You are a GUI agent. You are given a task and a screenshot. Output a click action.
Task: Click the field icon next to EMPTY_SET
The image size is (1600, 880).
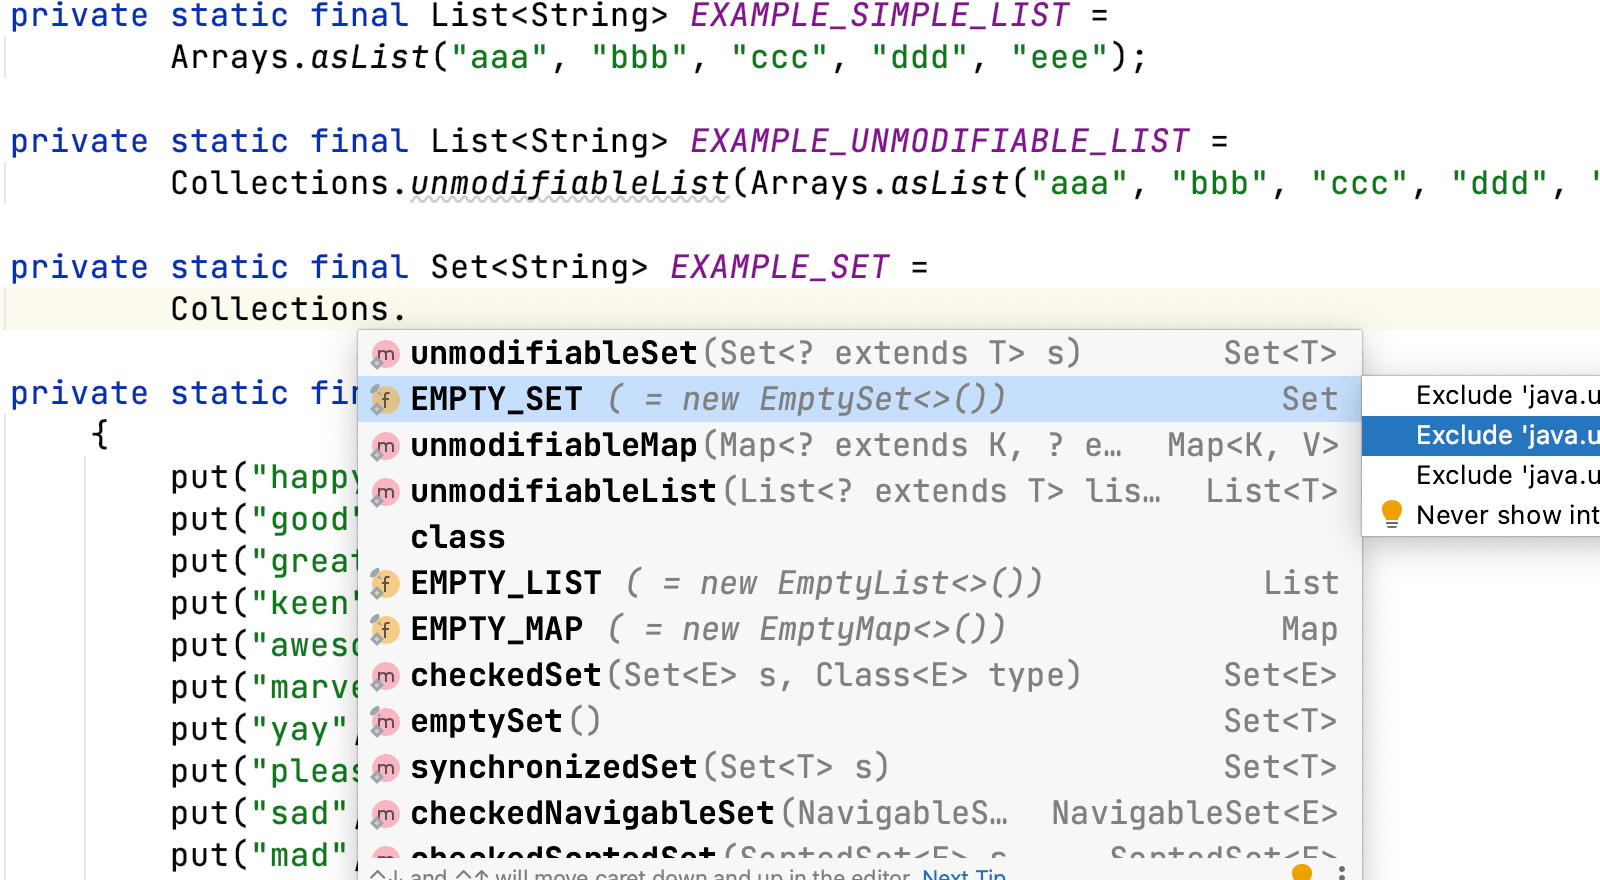tap(385, 400)
